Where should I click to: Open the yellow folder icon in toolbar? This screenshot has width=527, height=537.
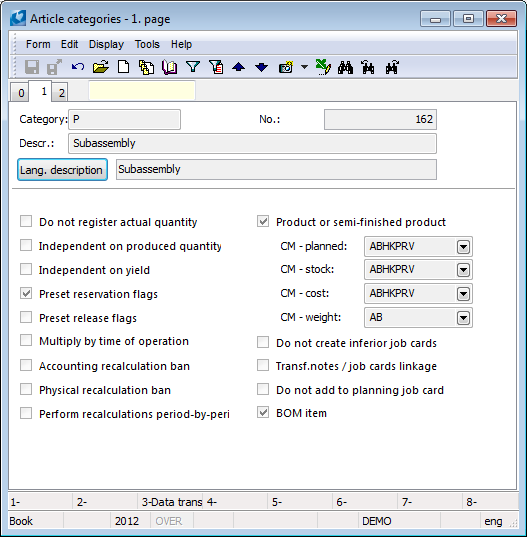pyautogui.click(x=101, y=67)
